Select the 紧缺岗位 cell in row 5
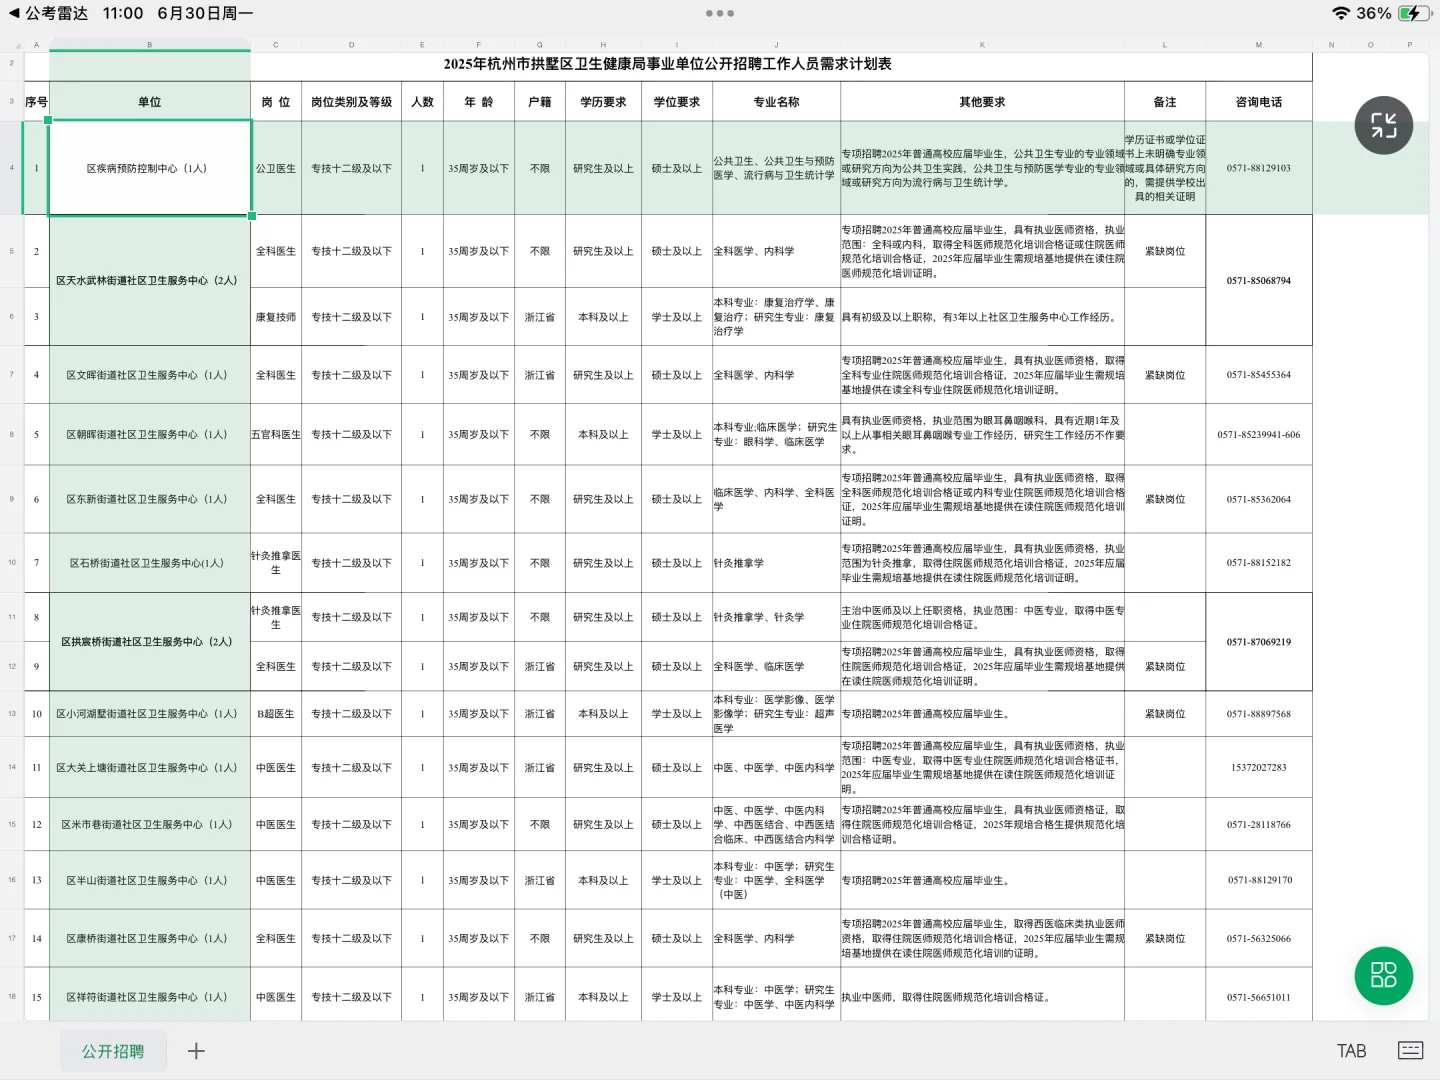This screenshot has width=1440, height=1080. (1165, 251)
